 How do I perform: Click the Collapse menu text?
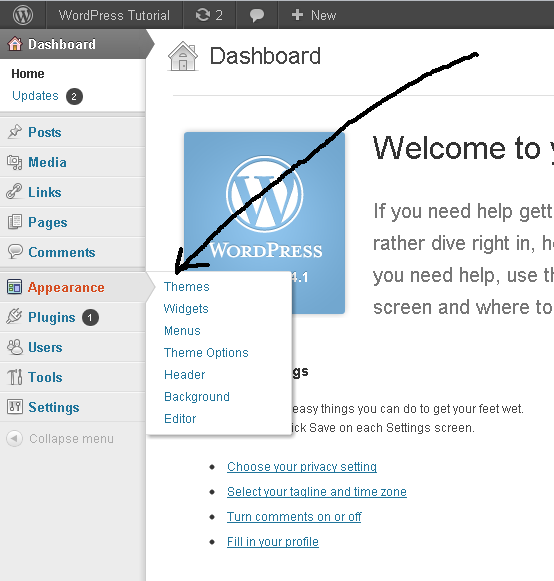(x=71, y=439)
